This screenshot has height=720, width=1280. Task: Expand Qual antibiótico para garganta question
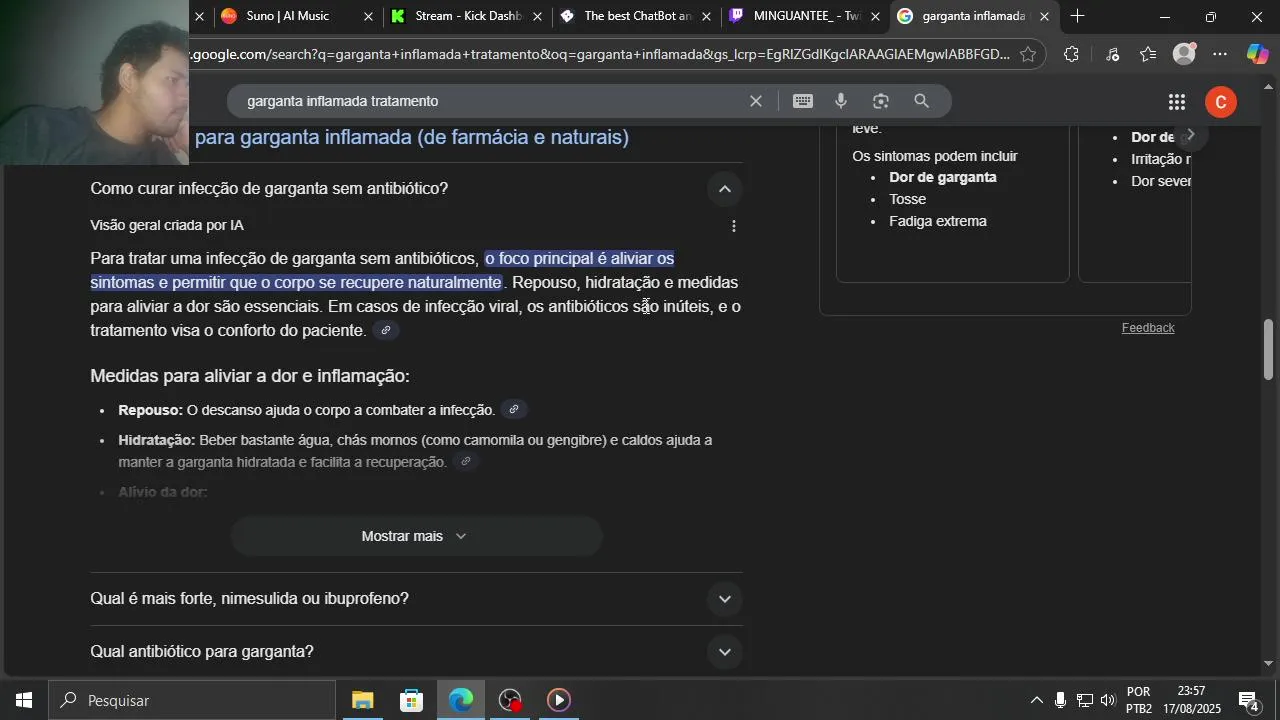tap(725, 652)
